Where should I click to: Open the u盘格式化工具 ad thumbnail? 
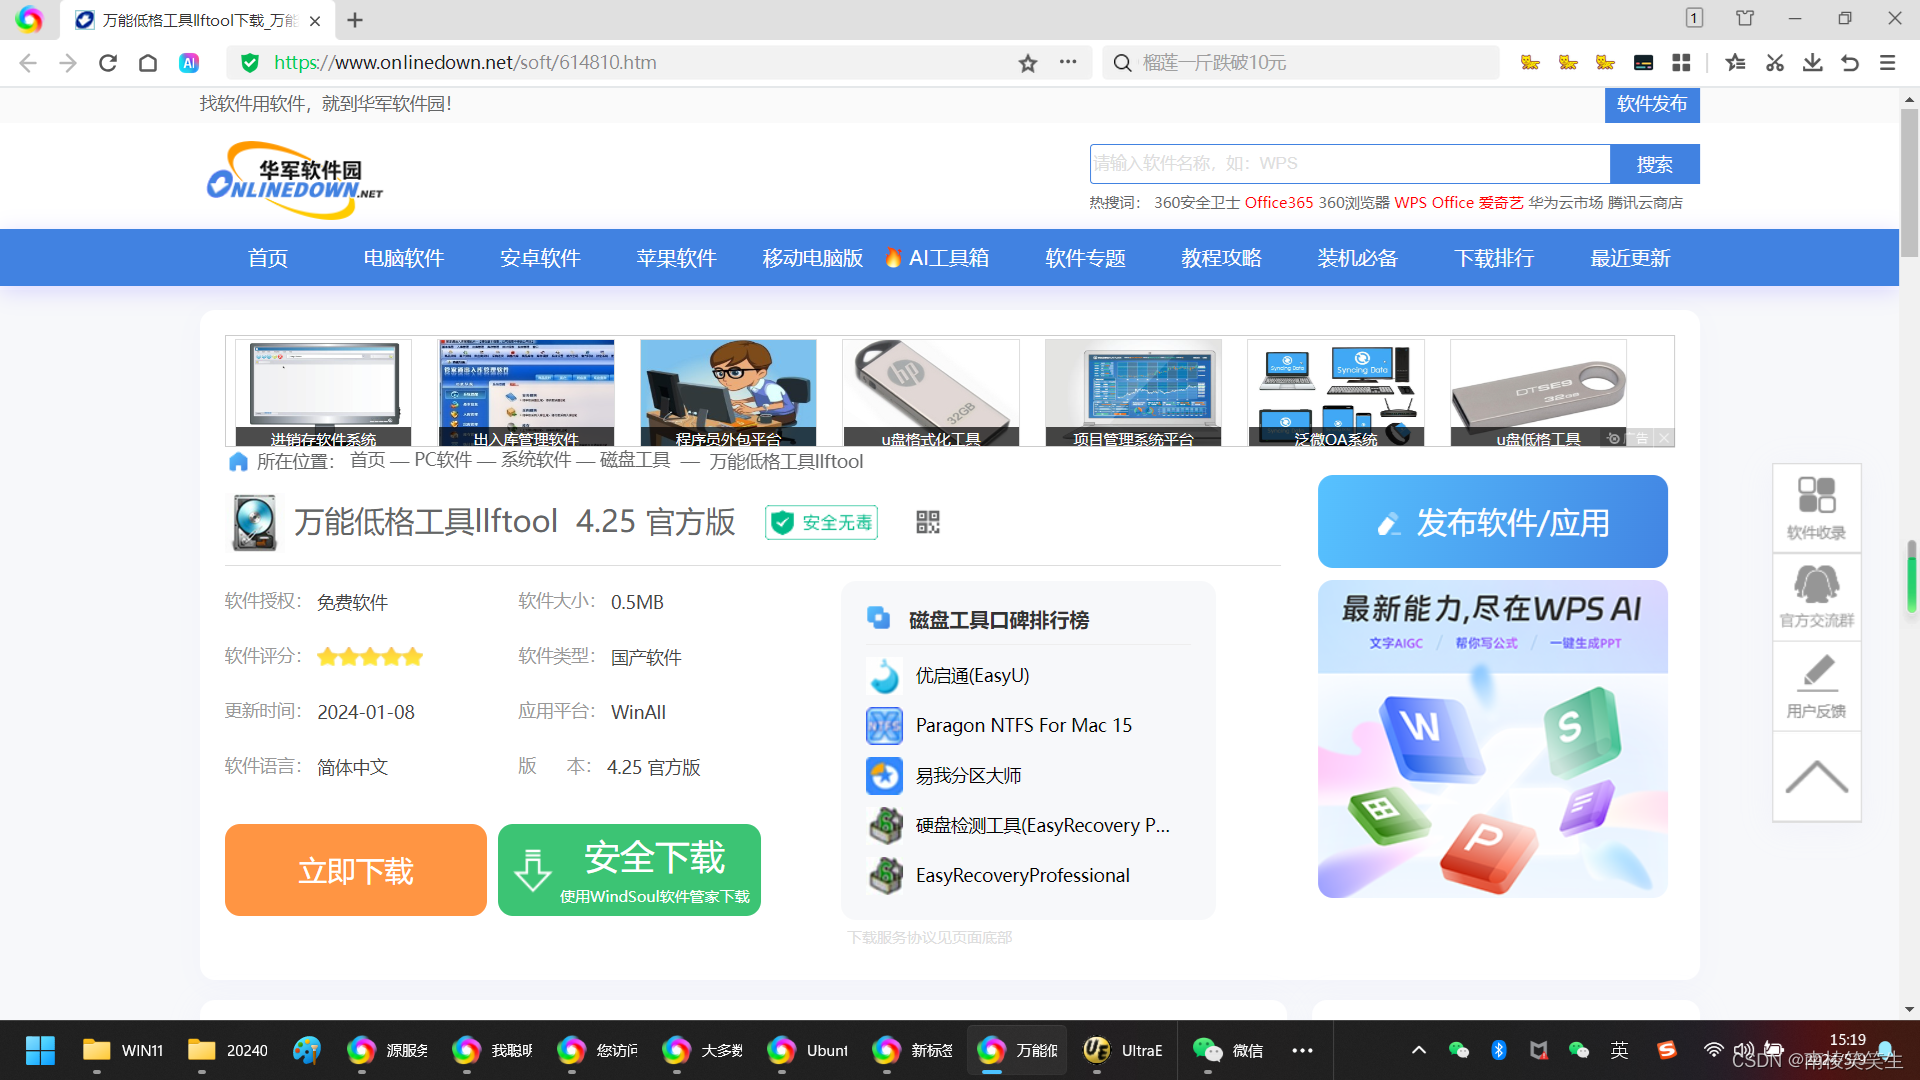tap(930, 392)
